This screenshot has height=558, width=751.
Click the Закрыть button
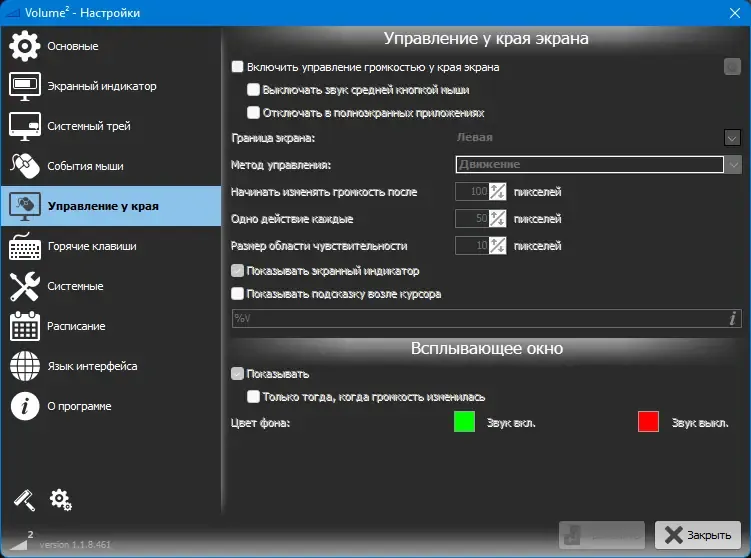point(698,535)
